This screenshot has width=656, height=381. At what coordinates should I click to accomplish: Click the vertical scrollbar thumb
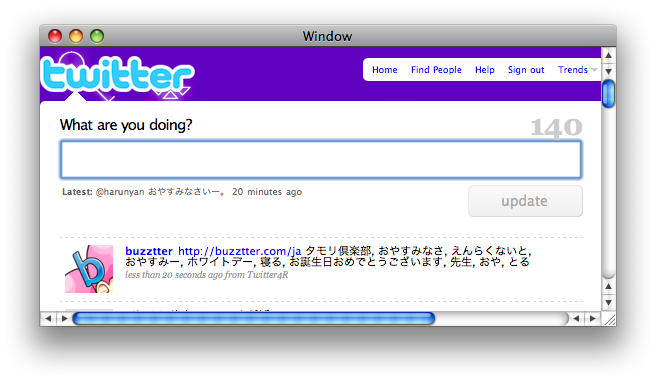[x=608, y=94]
